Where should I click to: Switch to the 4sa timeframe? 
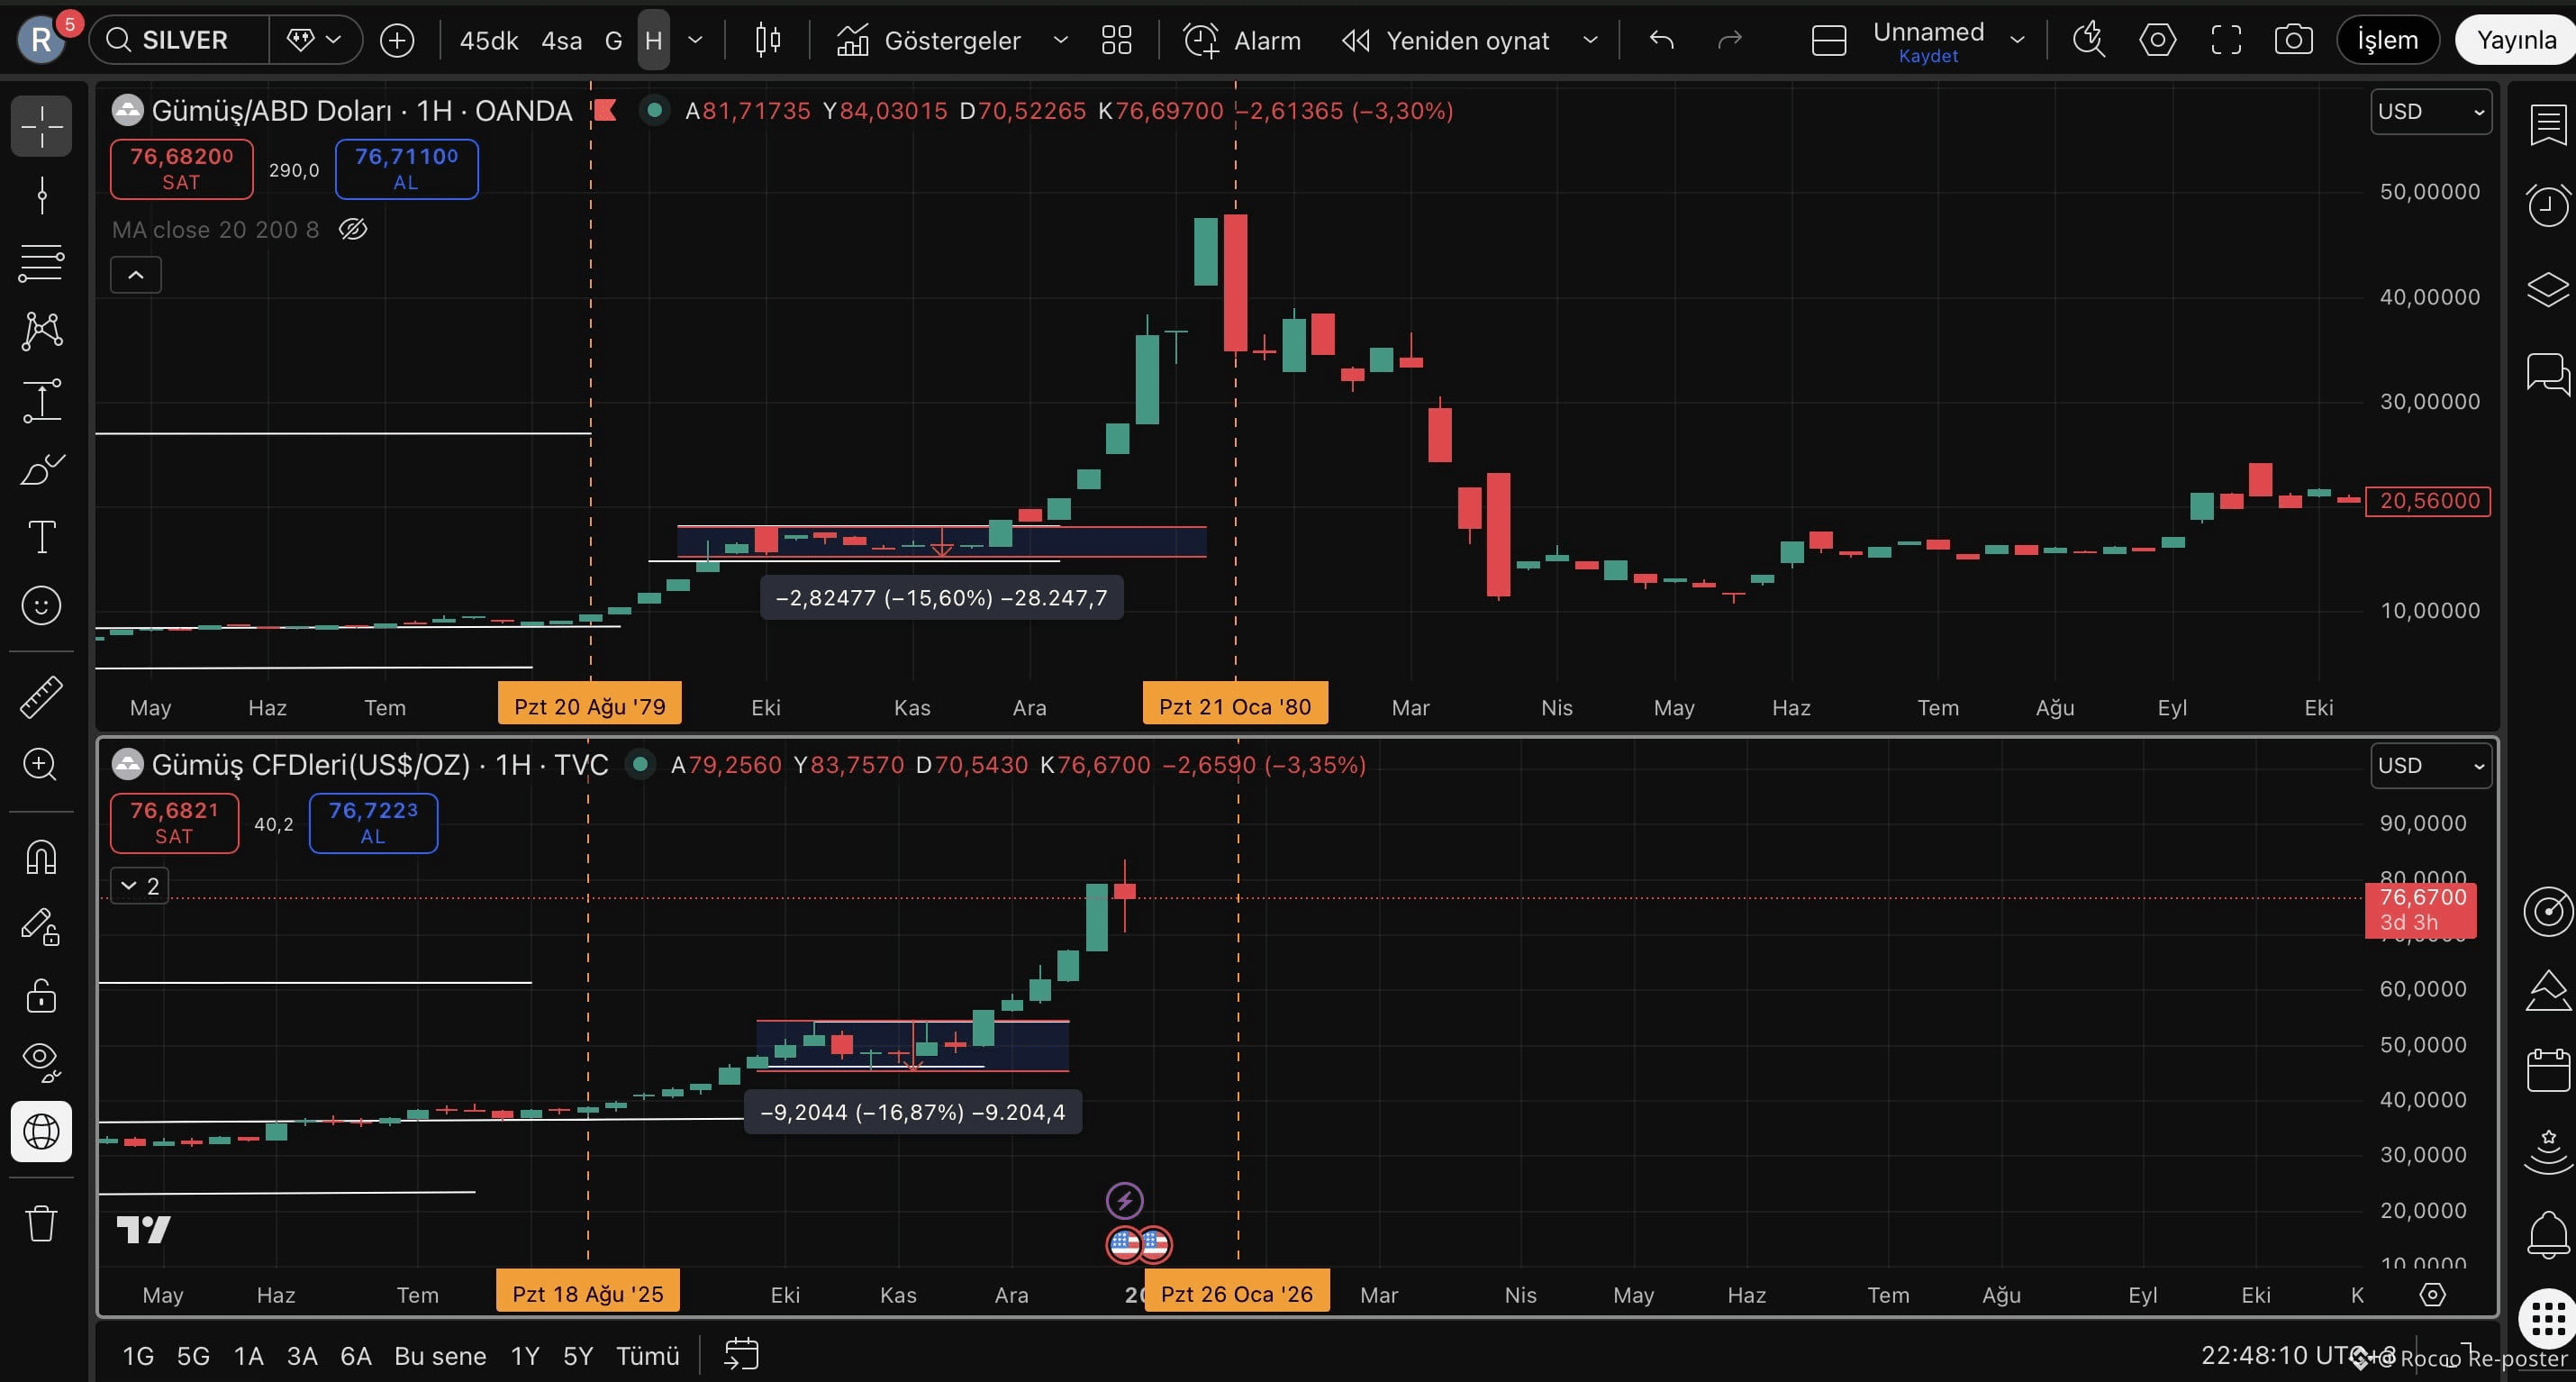[x=561, y=40]
